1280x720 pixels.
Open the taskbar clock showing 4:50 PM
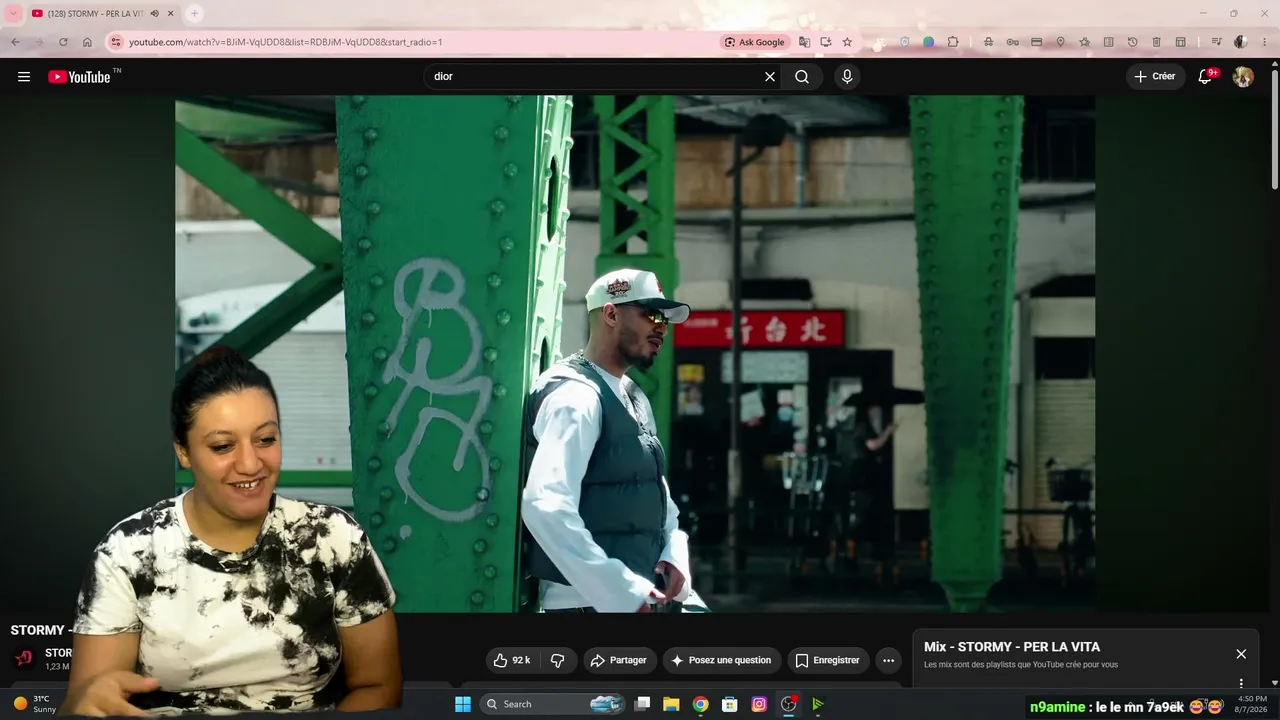point(1253,704)
